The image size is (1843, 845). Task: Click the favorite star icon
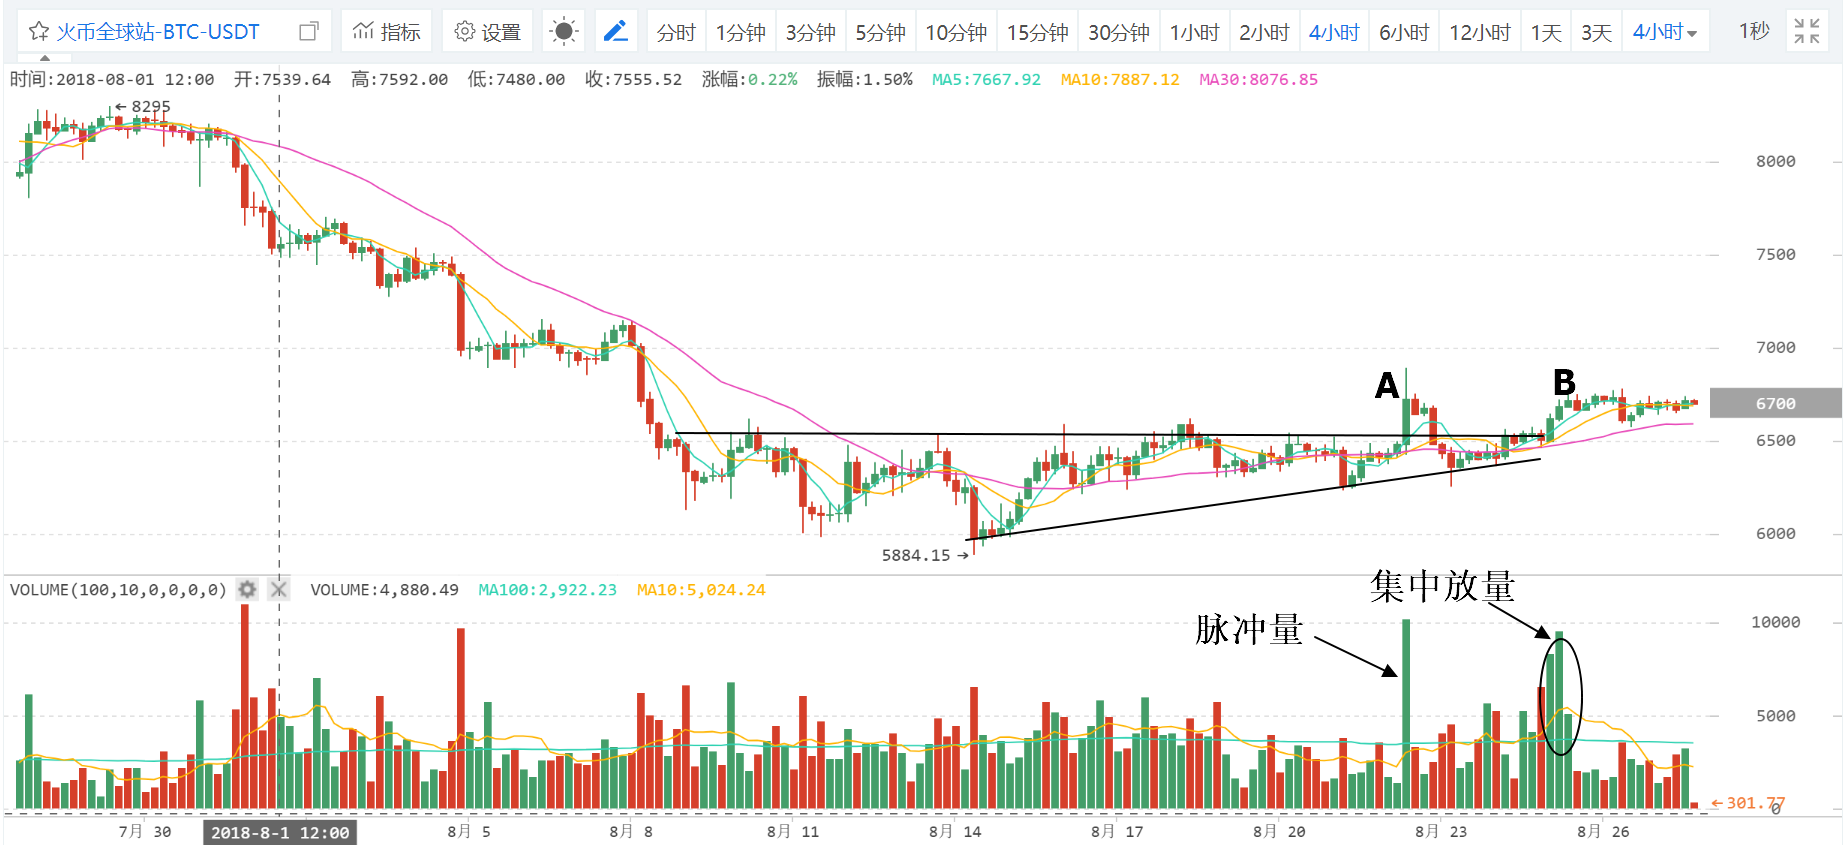39,32
